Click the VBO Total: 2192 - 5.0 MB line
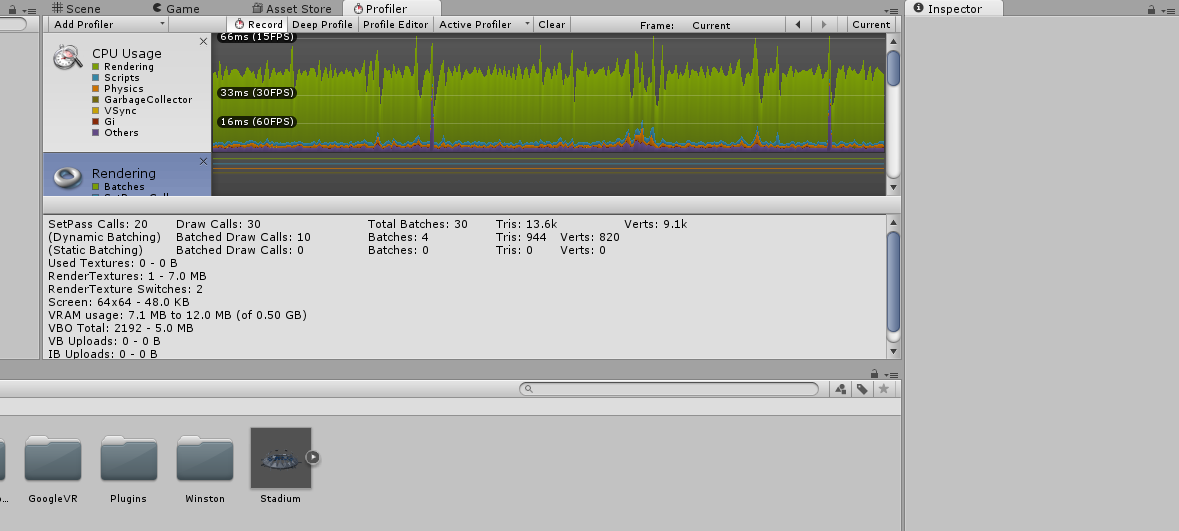The height and width of the screenshot is (531, 1179). (120, 328)
